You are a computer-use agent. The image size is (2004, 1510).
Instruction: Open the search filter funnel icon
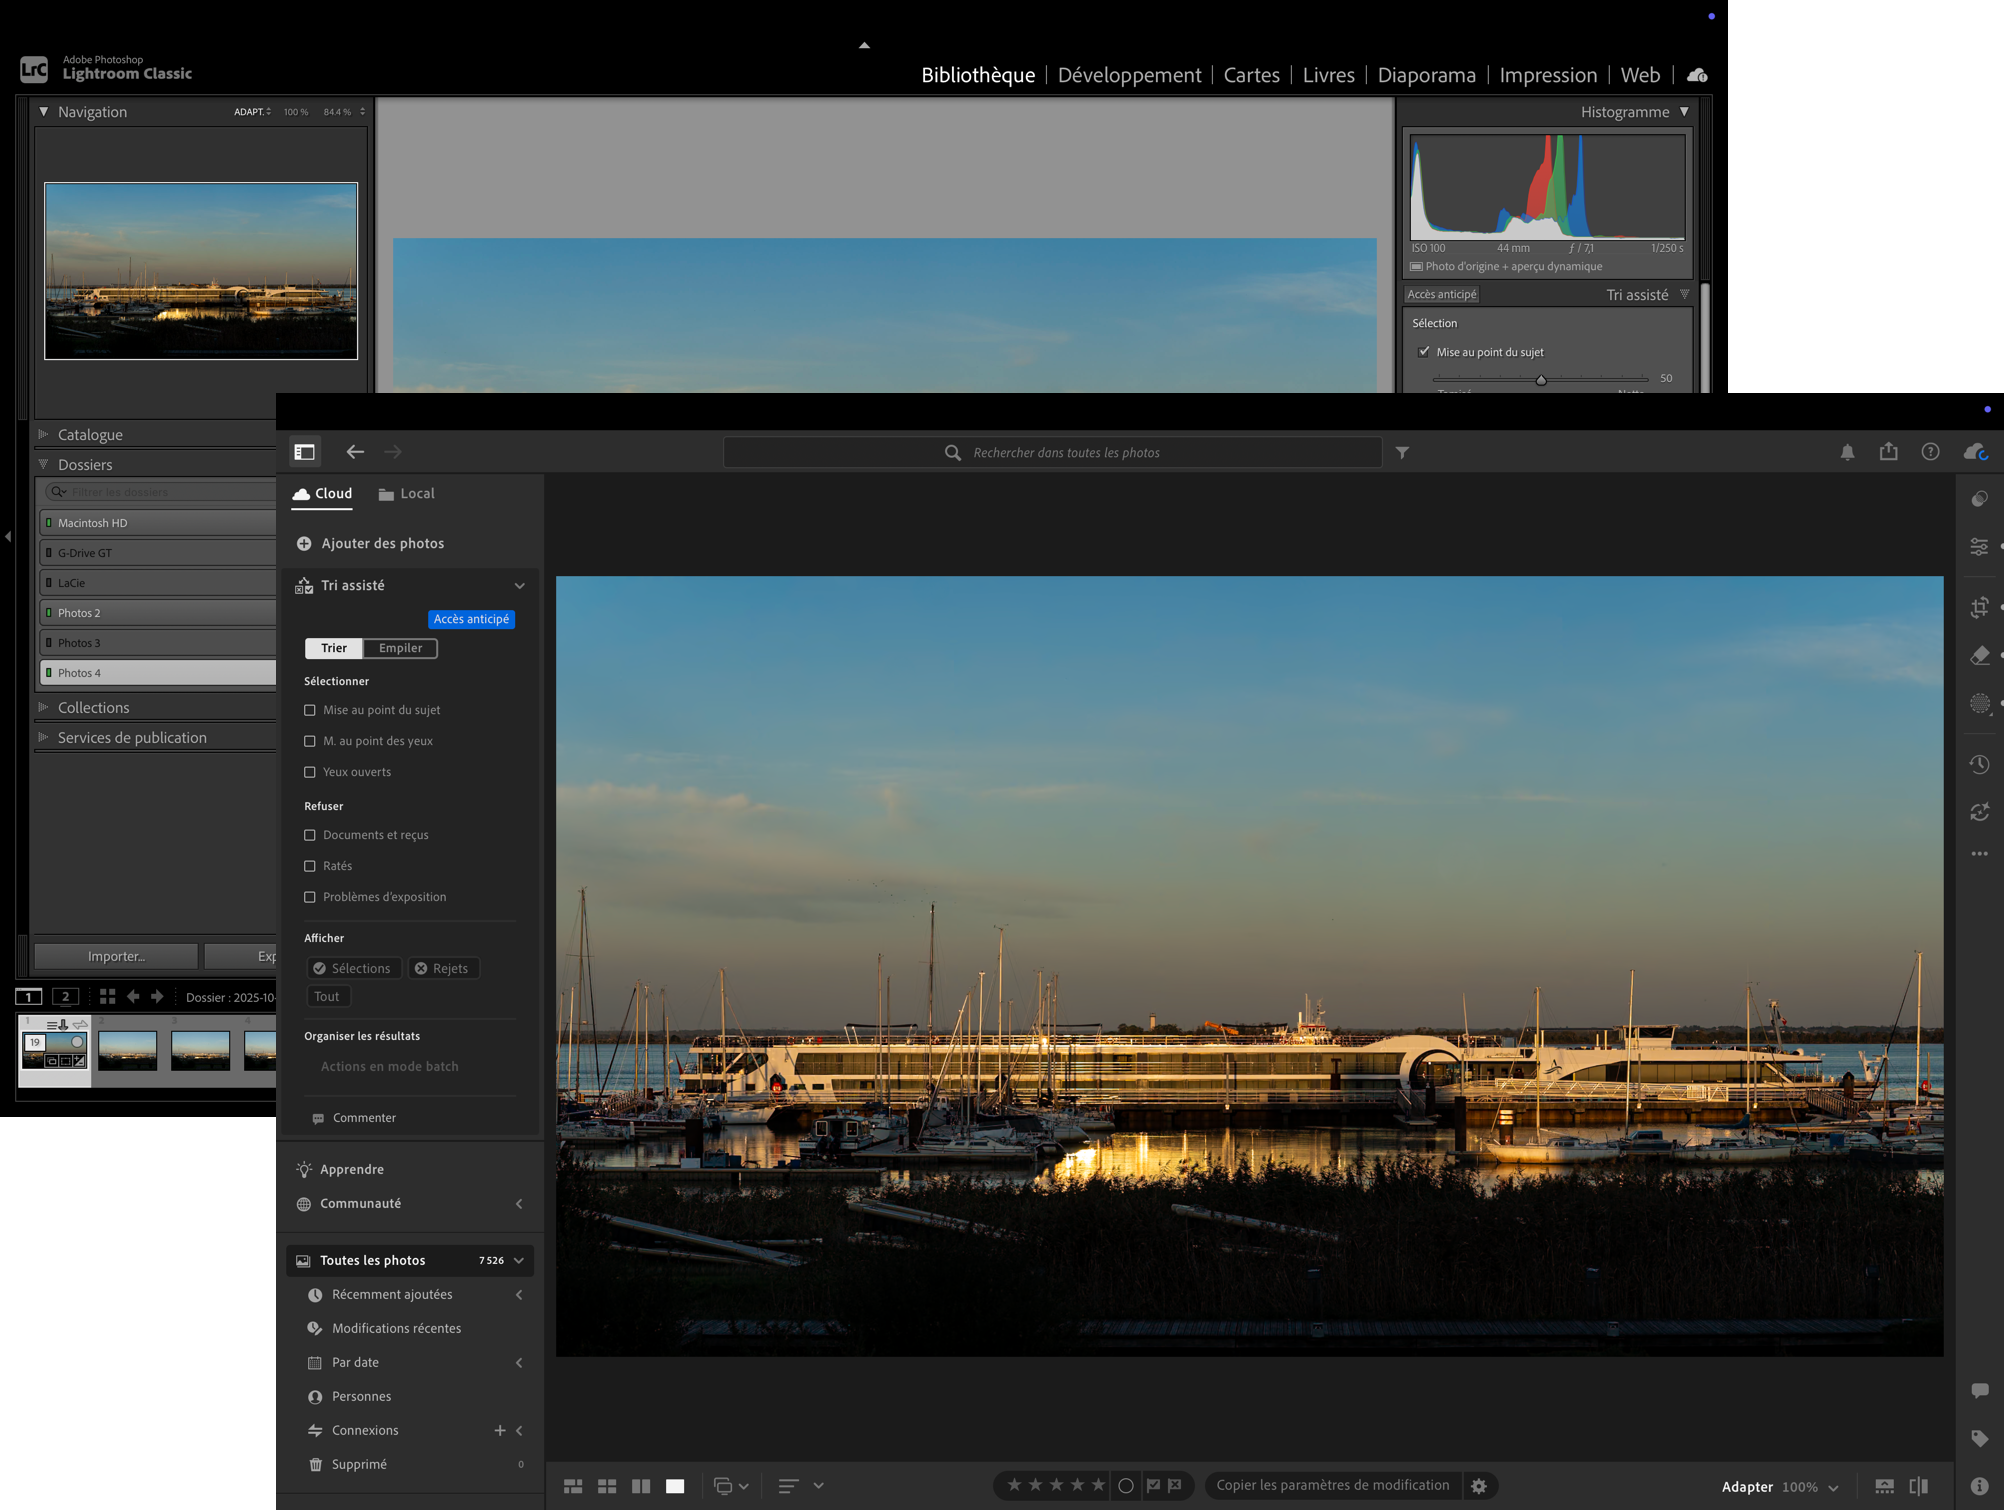[x=1402, y=453]
